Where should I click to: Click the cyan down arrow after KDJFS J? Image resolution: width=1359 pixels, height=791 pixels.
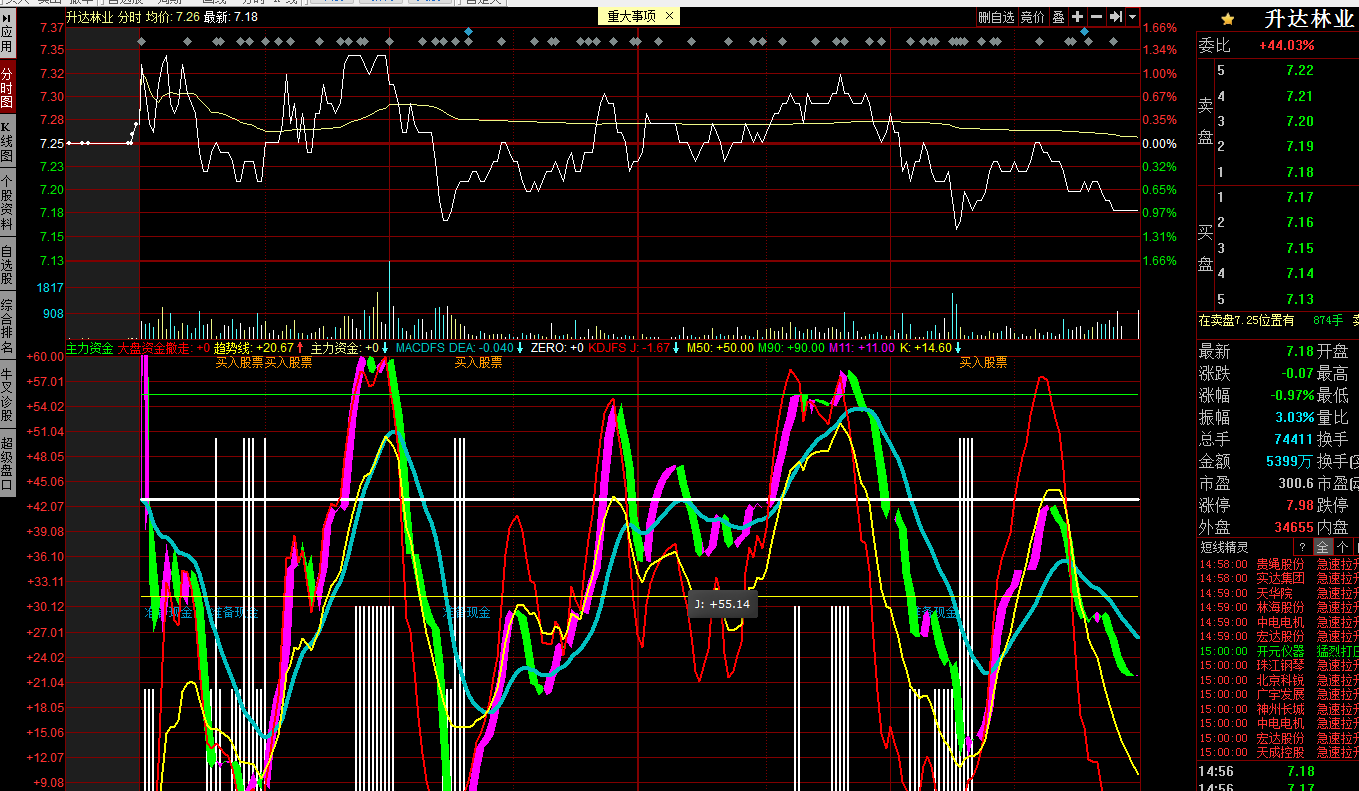point(676,348)
